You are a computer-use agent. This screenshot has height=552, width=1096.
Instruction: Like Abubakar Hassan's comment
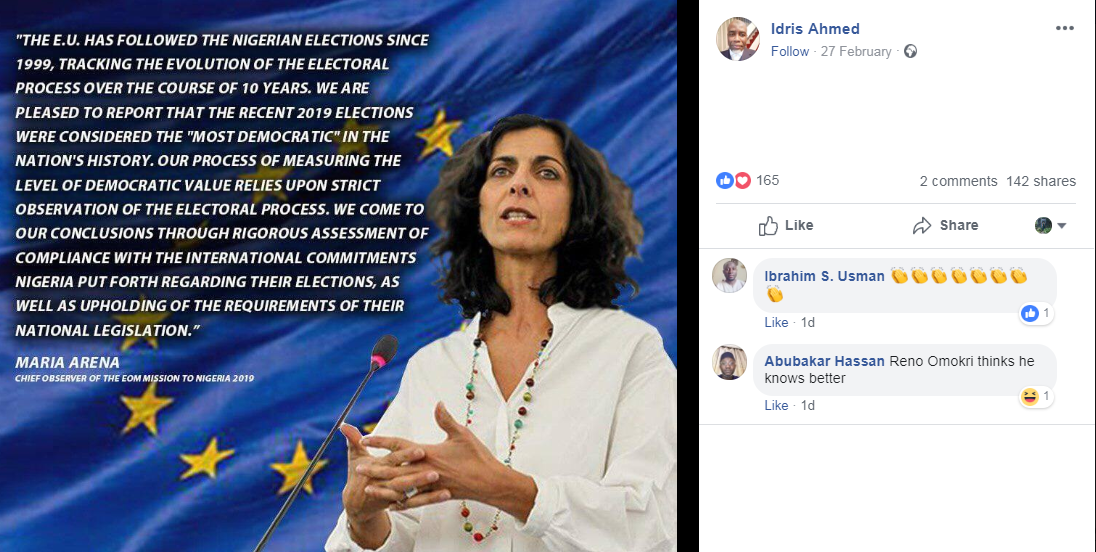point(776,405)
